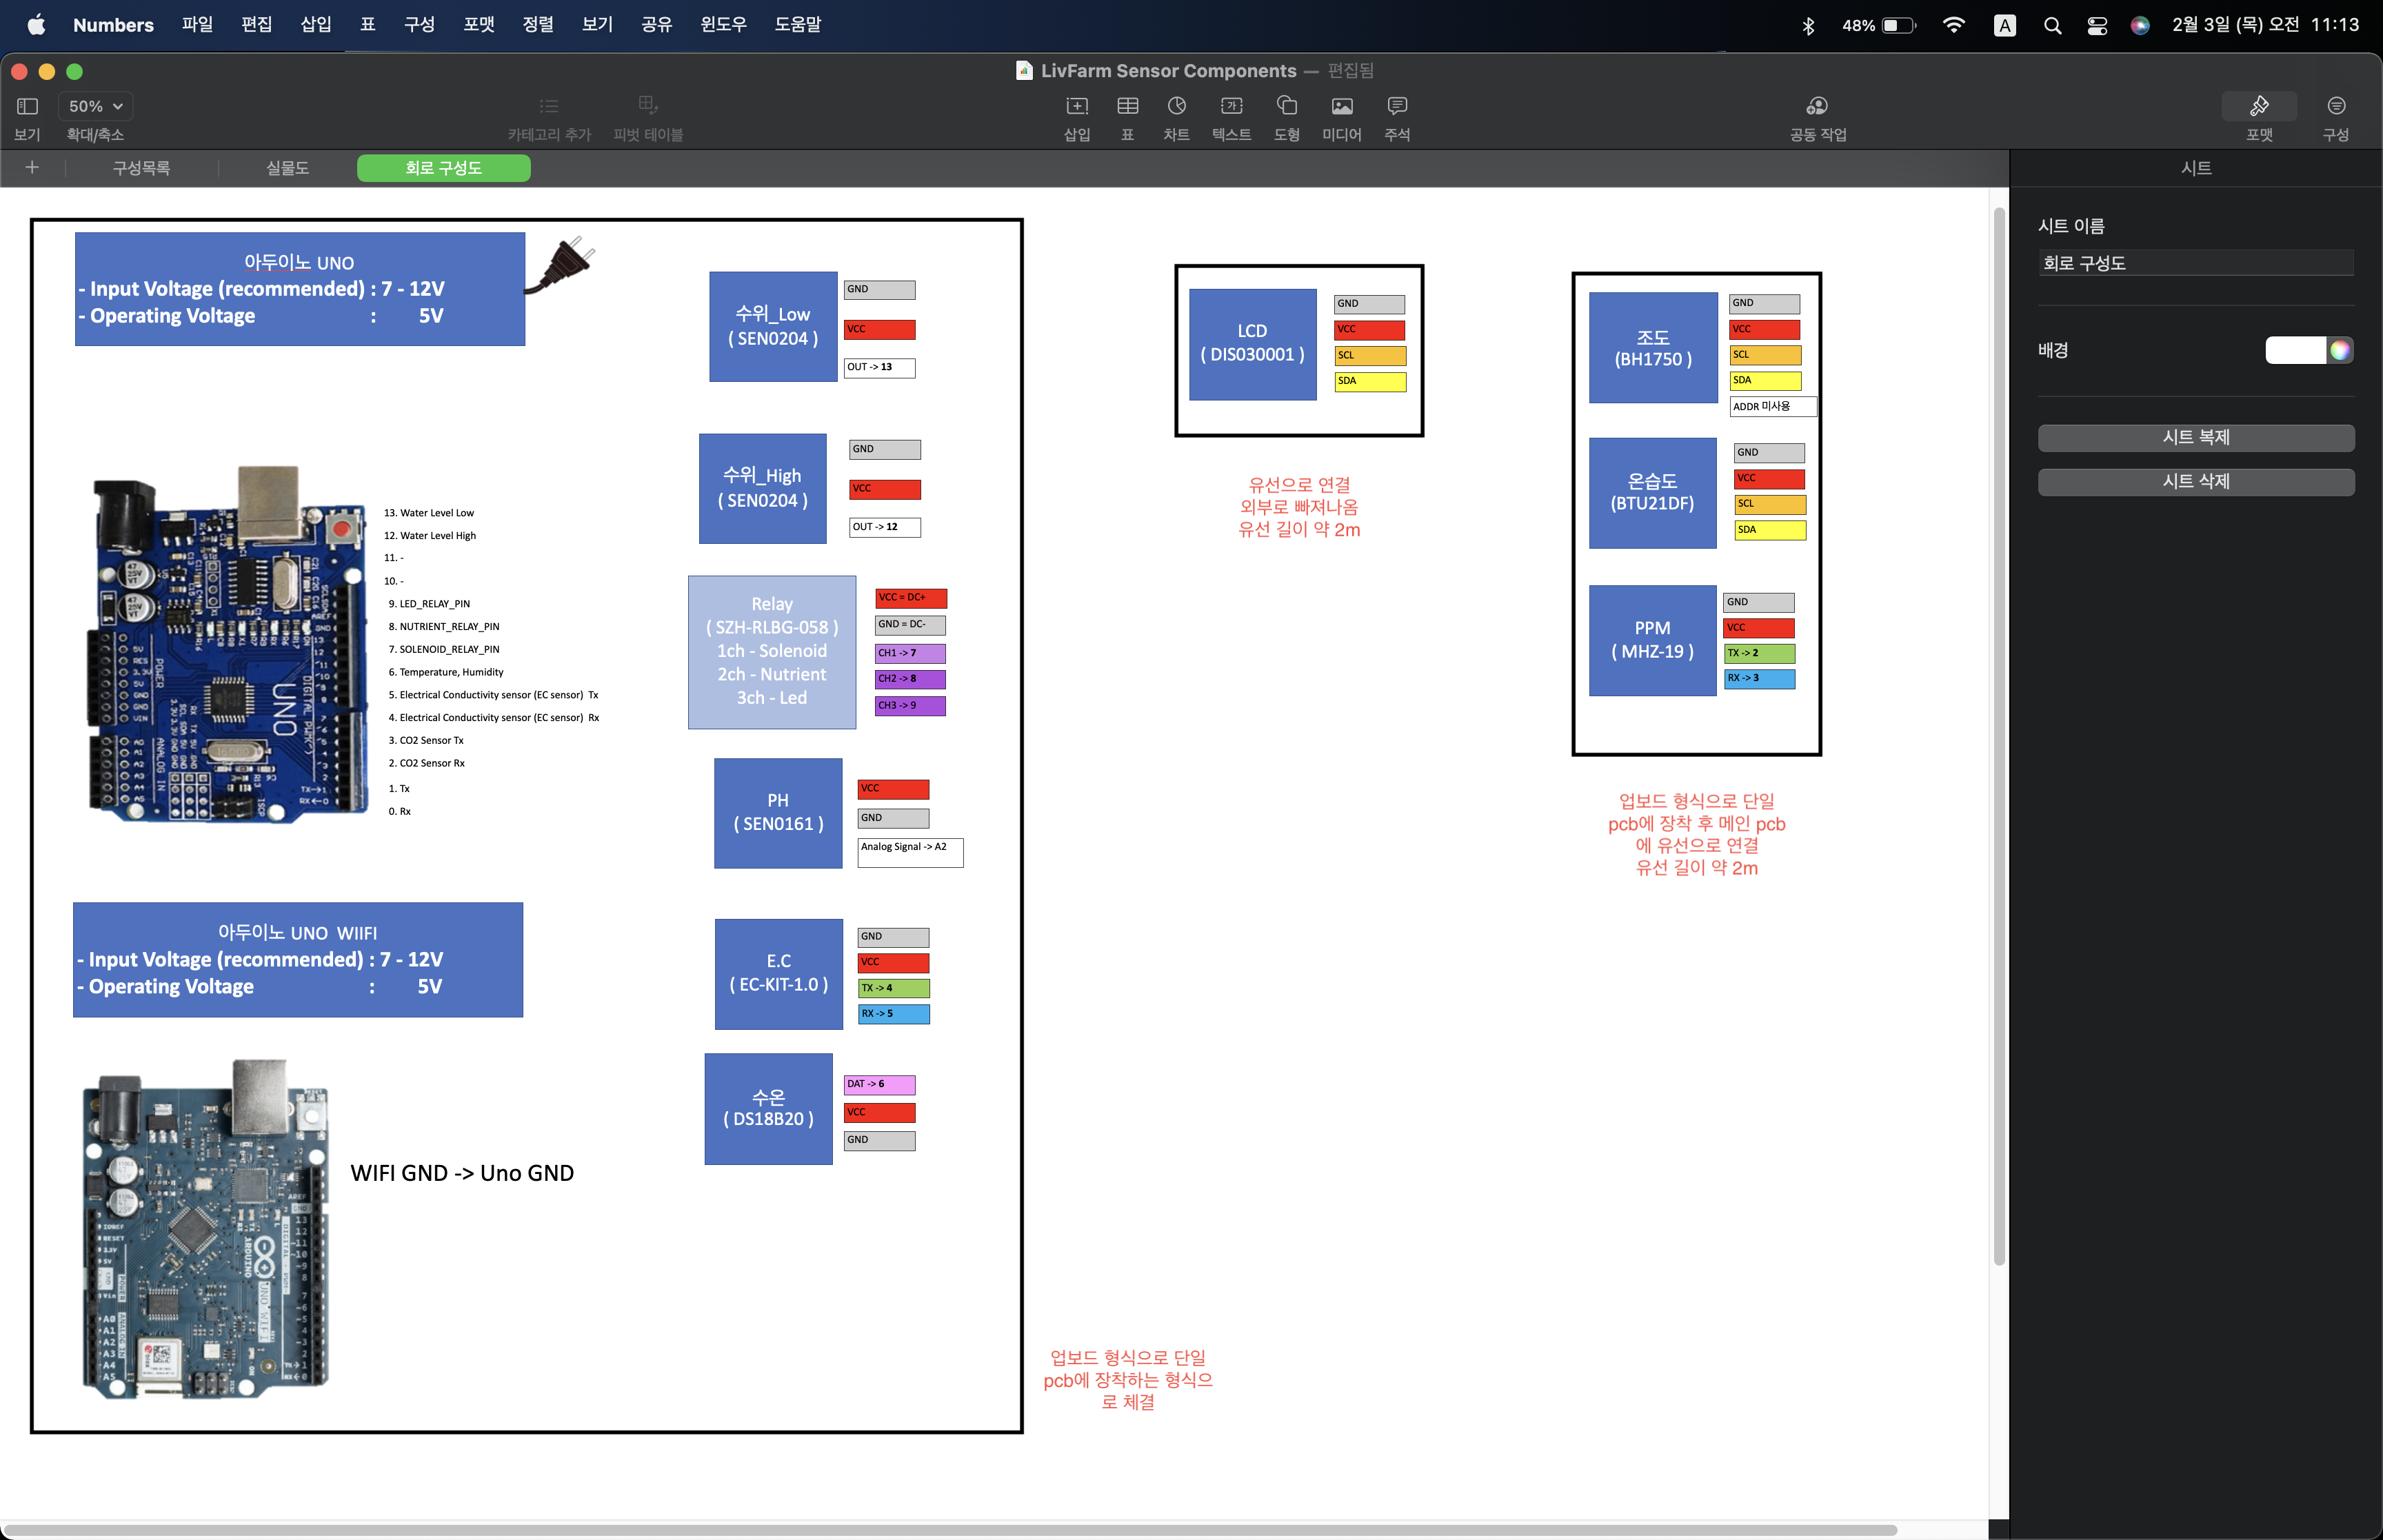Open the 50% zoom dropdown
The image size is (2383, 1540).
tap(96, 106)
